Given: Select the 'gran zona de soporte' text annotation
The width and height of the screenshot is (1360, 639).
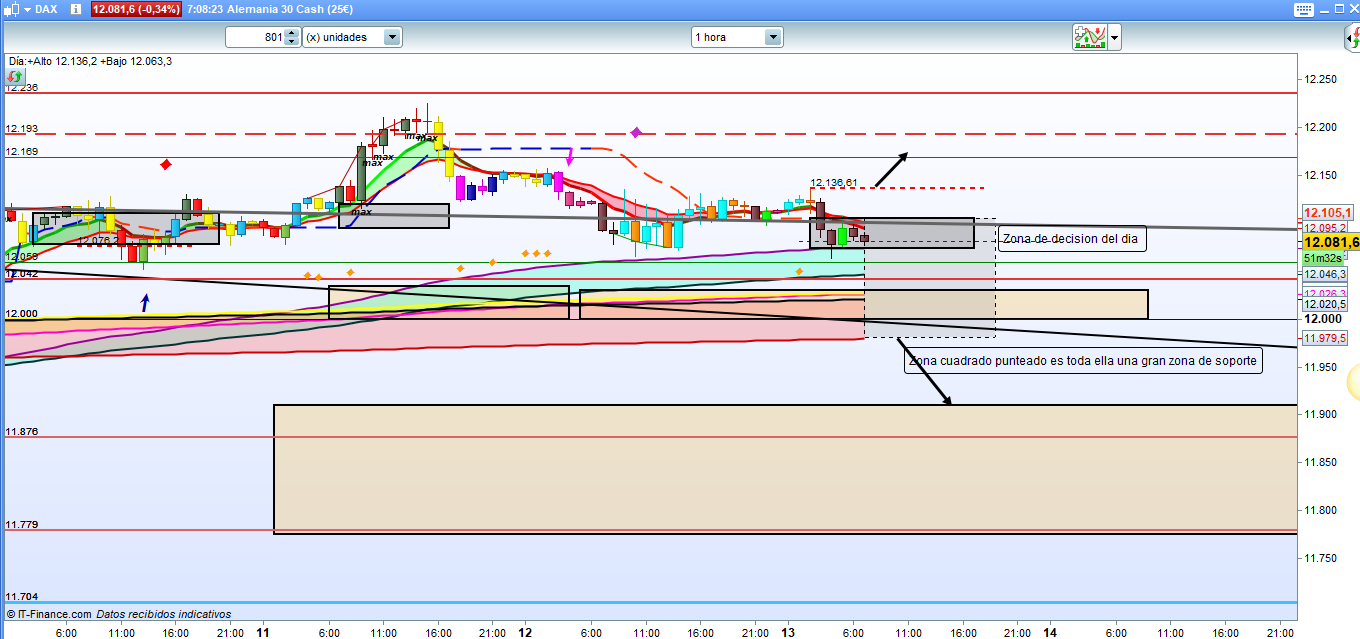Looking at the screenshot, I should point(1083,361).
